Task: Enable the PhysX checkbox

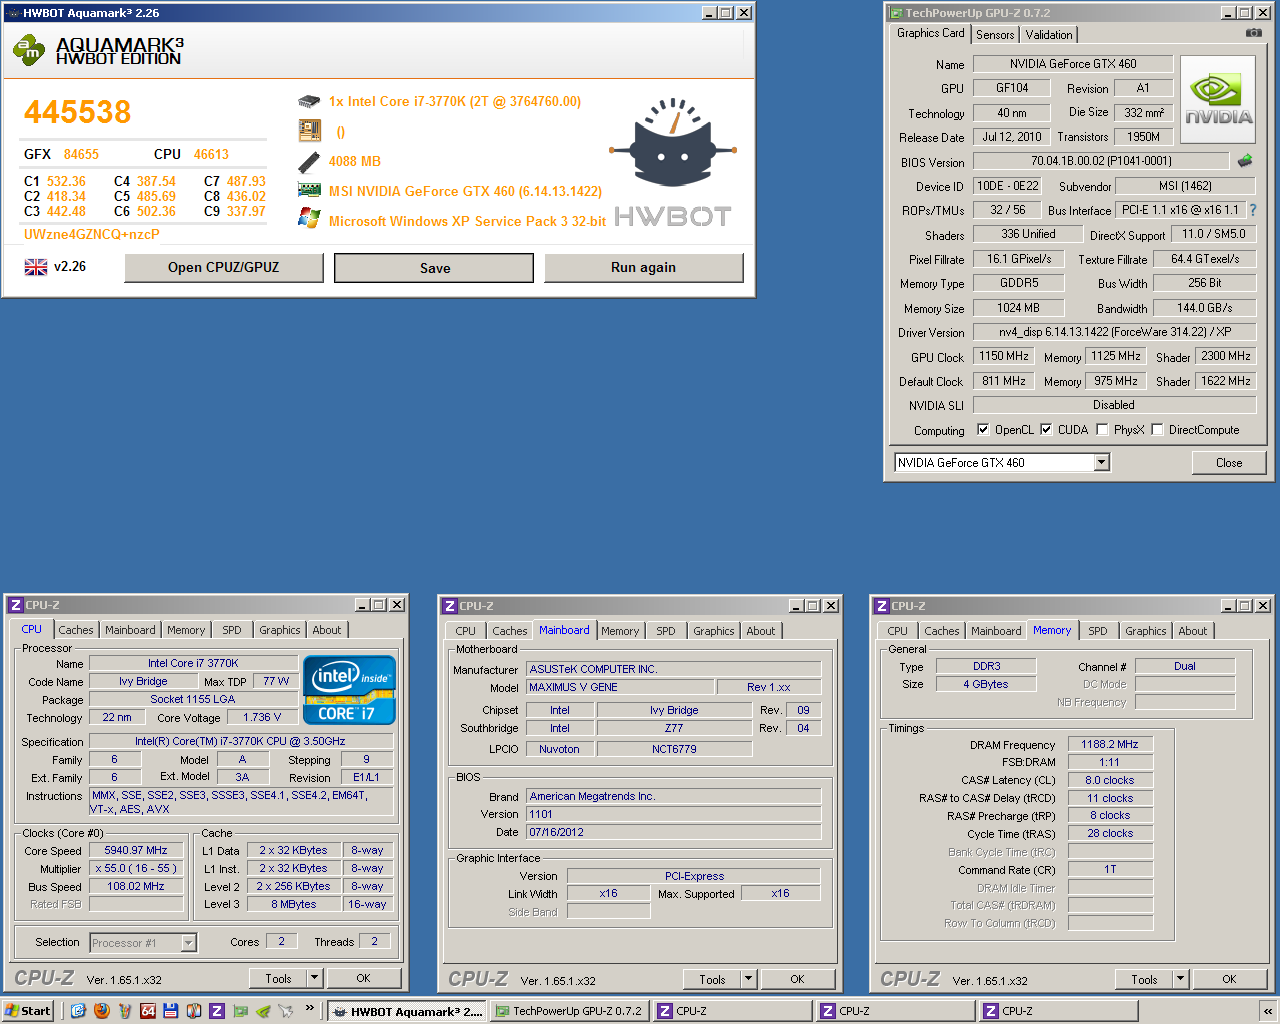Action: (1102, 429)
